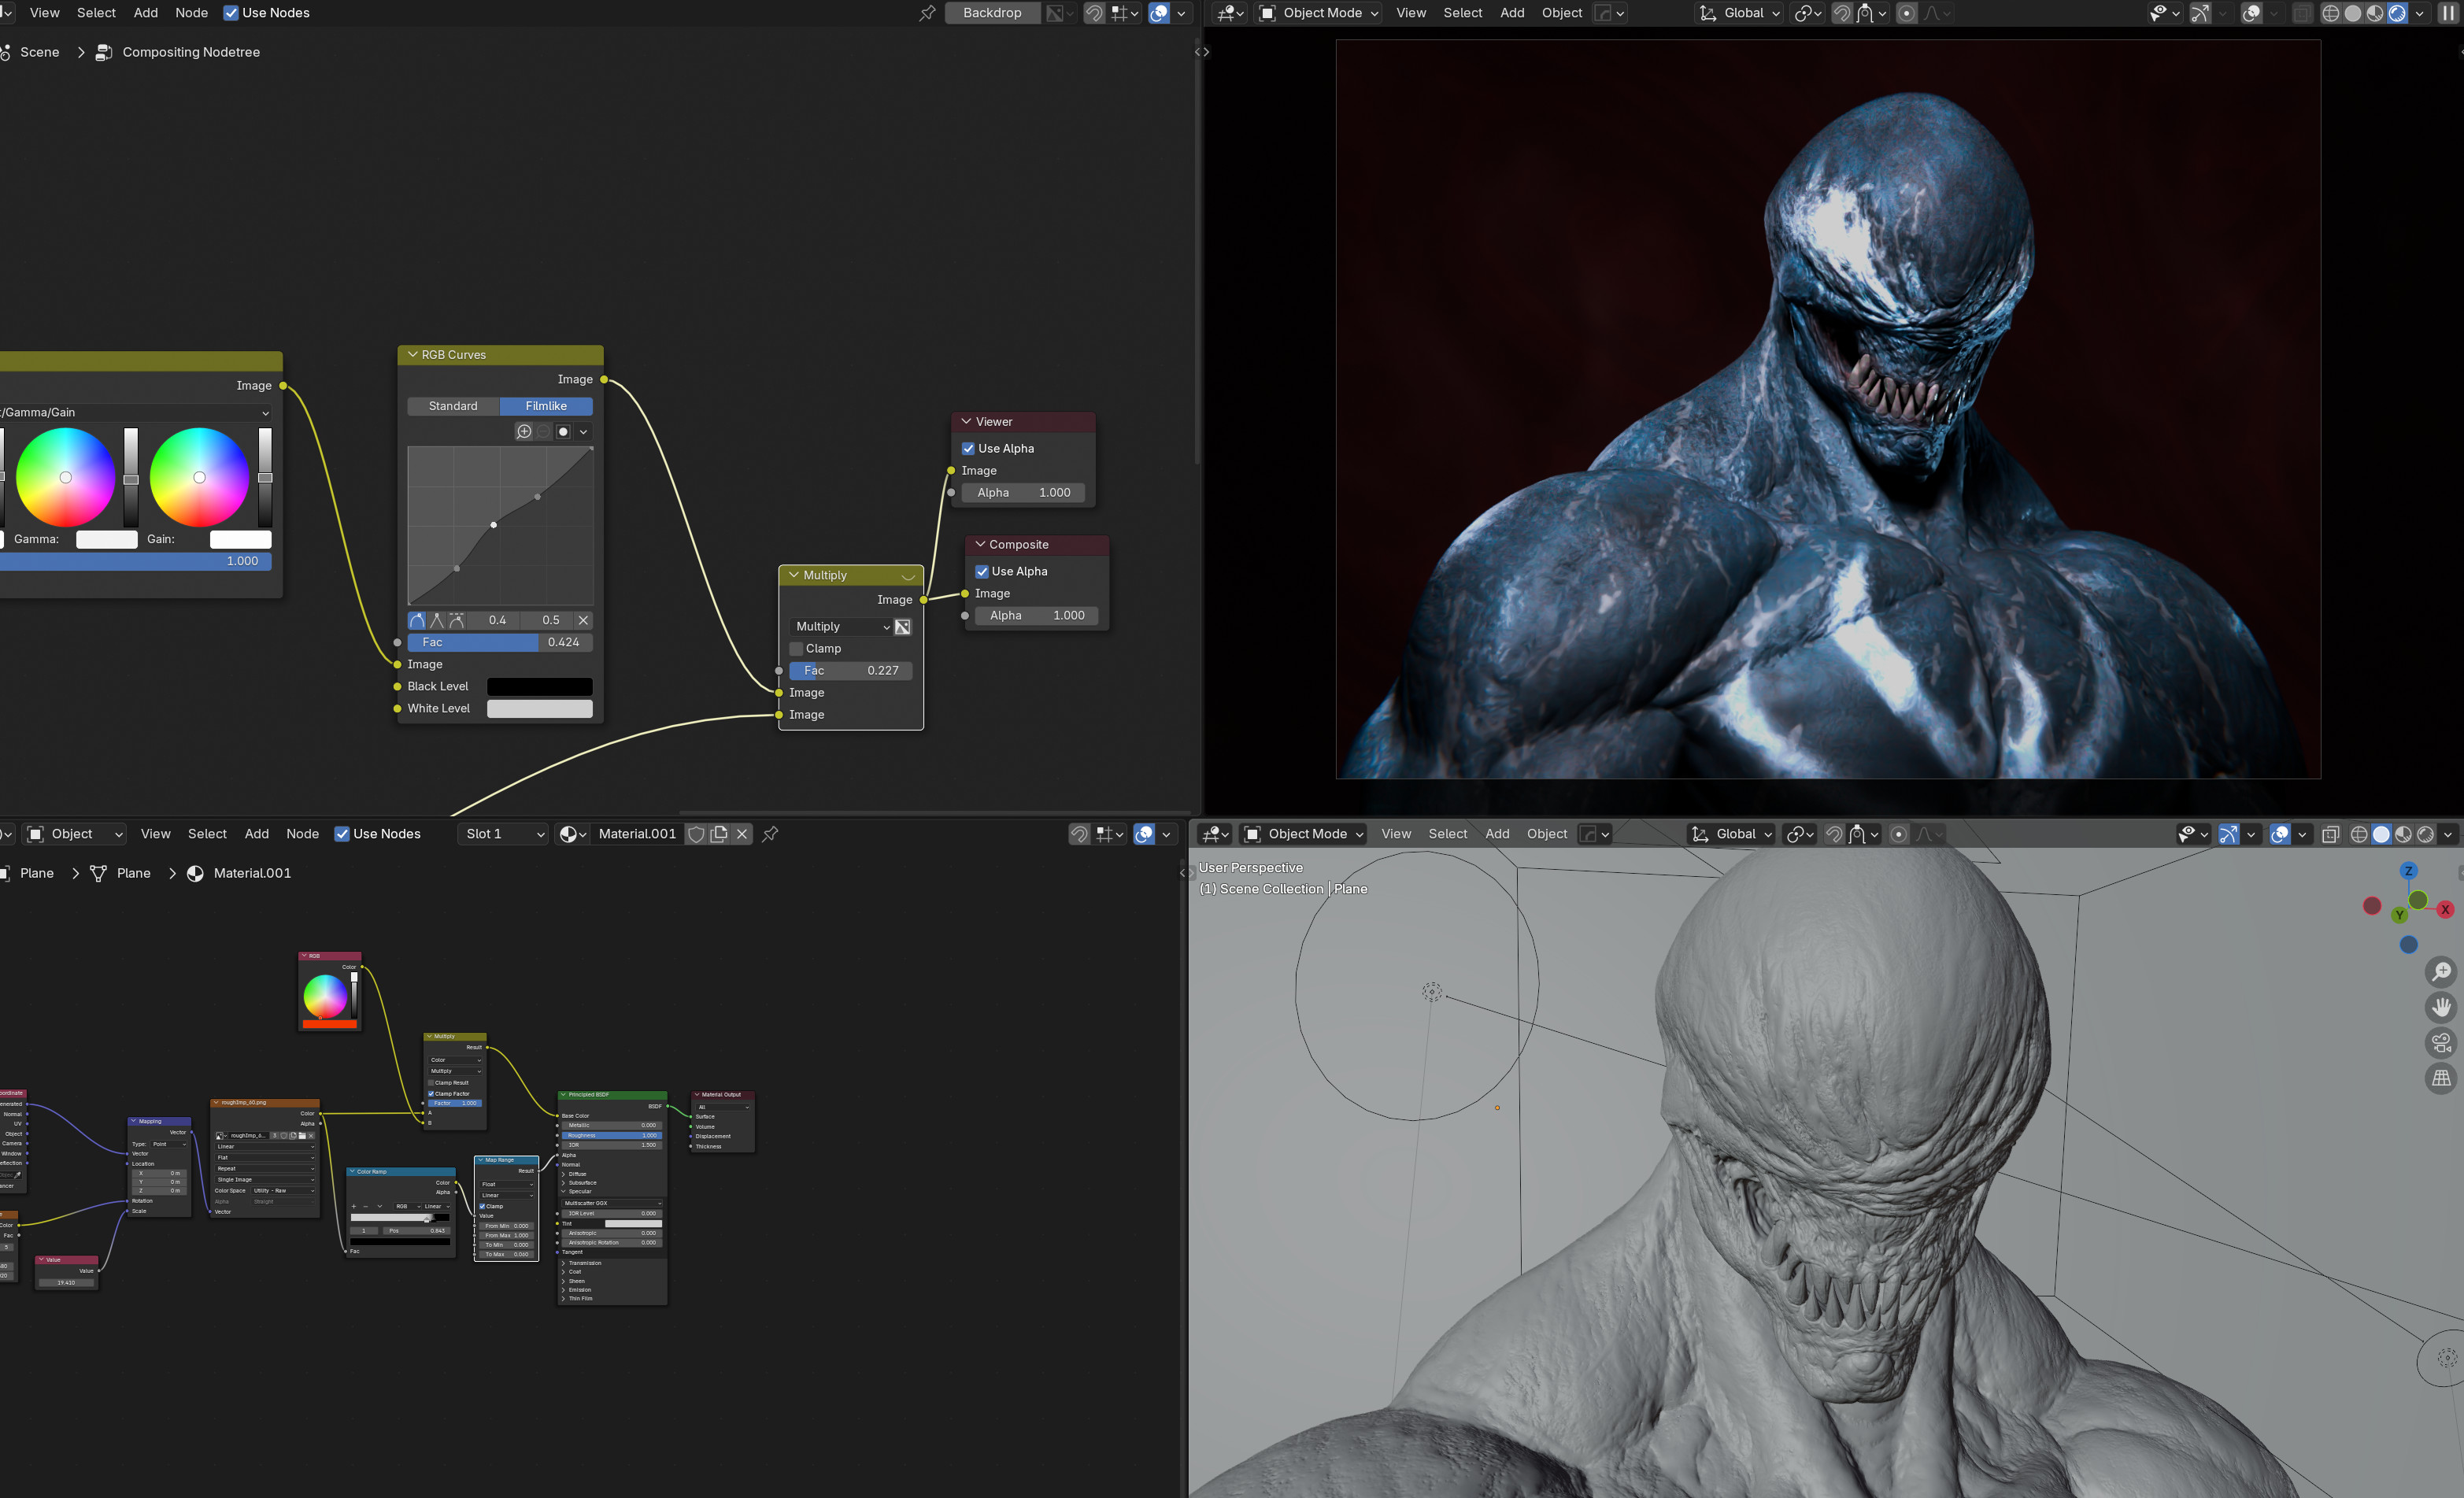Click Material.001 breadcrumb in shader editor
This screenshot has width=2464, height=1498.
point(252,873)
